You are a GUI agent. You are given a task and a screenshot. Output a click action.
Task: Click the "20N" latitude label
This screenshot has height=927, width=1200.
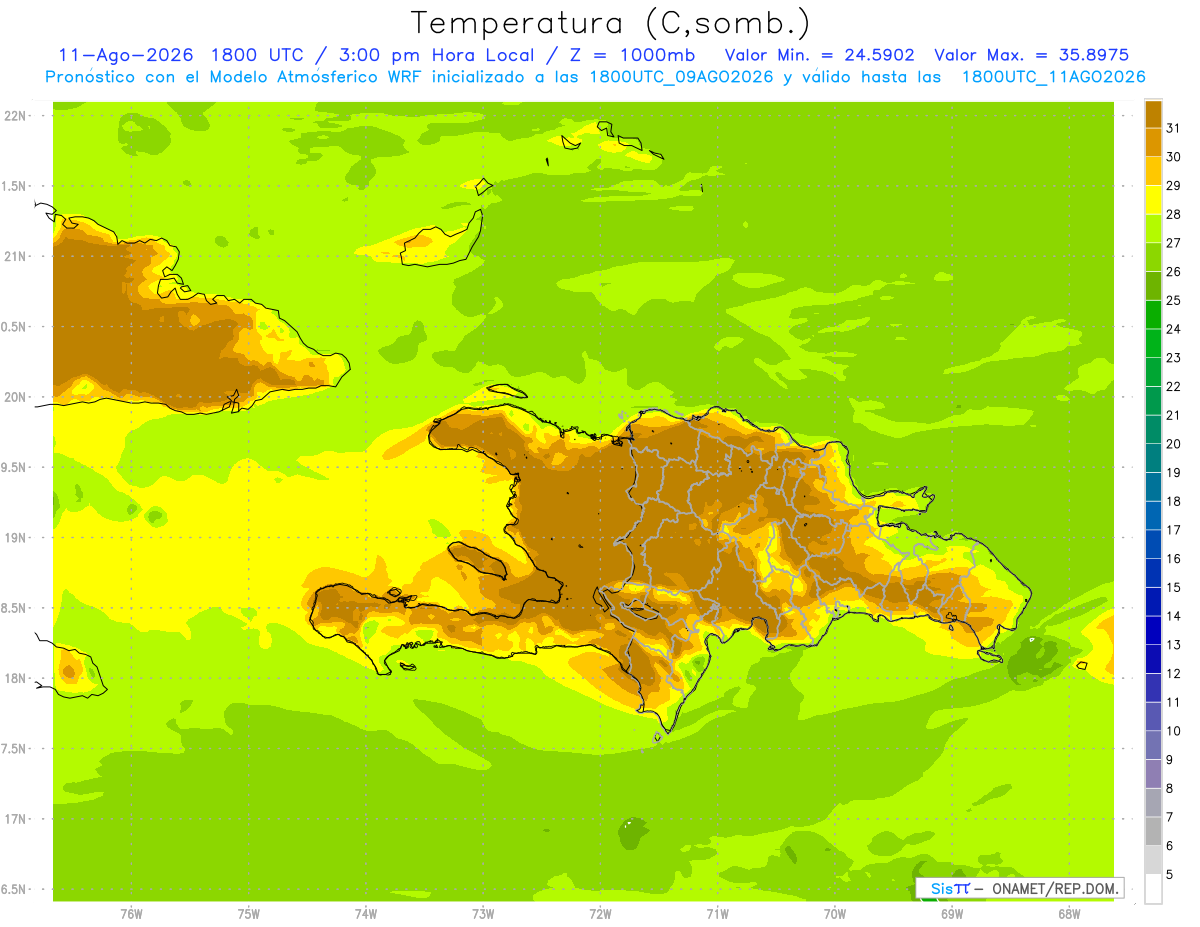point(16,397)
